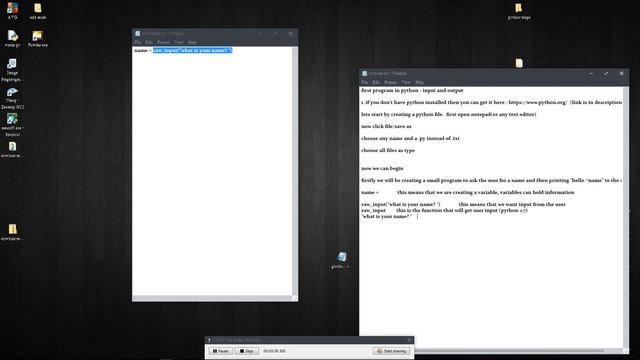
Task: Click the left Notepad's horizontal scrollbar
Action: (x=212, y=298)
